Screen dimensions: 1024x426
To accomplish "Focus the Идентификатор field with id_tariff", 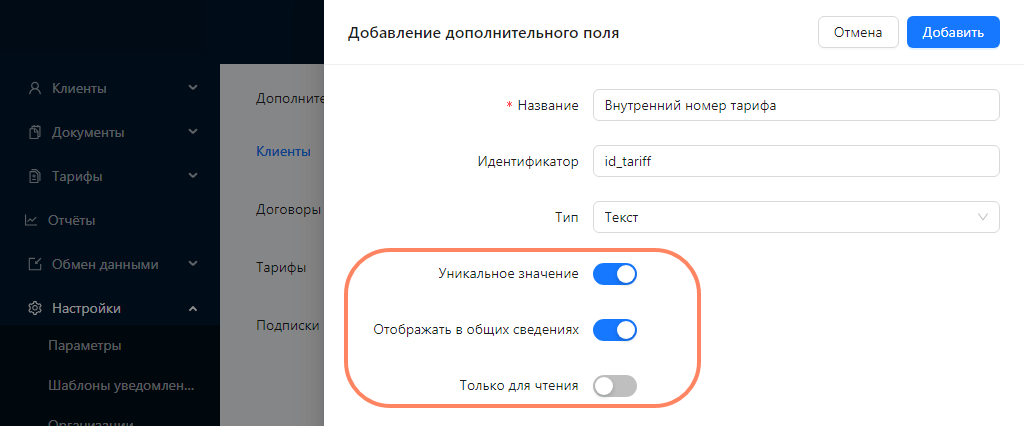I will tap(796, 161).
